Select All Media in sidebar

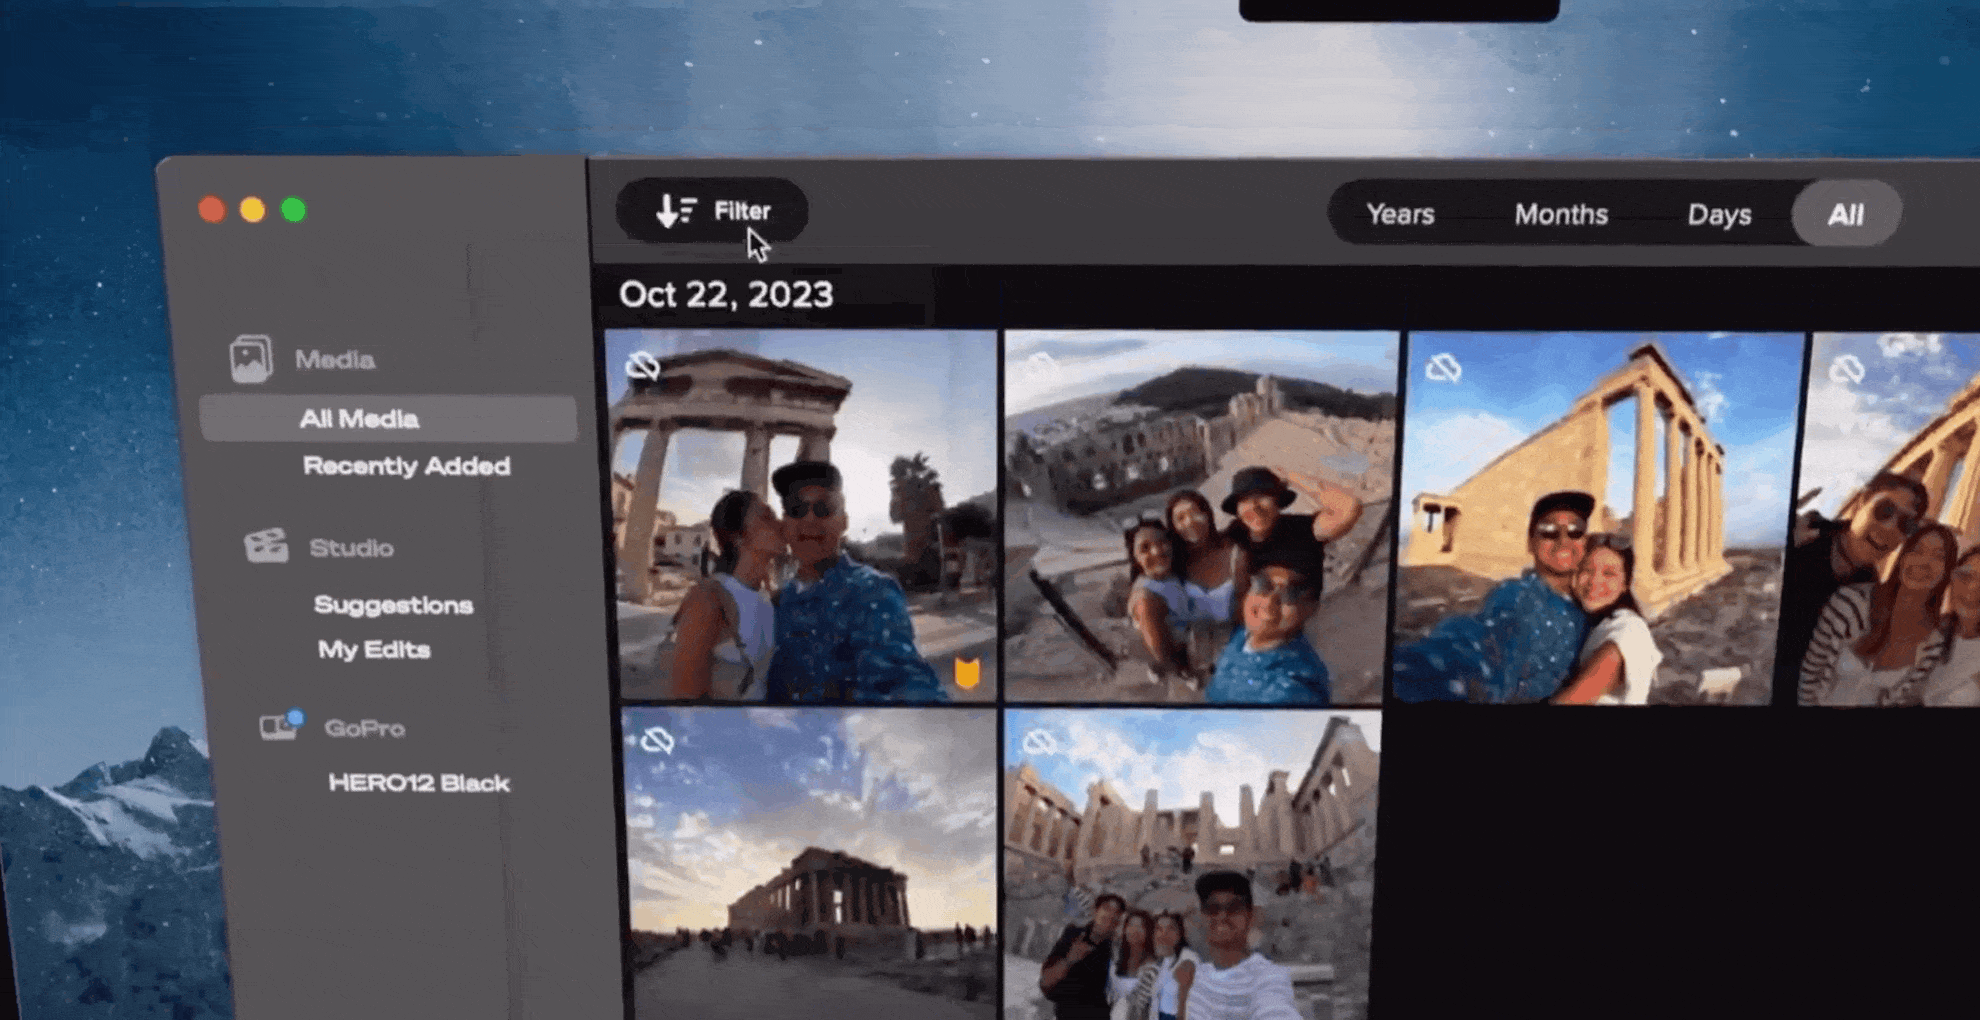point(359,418)
